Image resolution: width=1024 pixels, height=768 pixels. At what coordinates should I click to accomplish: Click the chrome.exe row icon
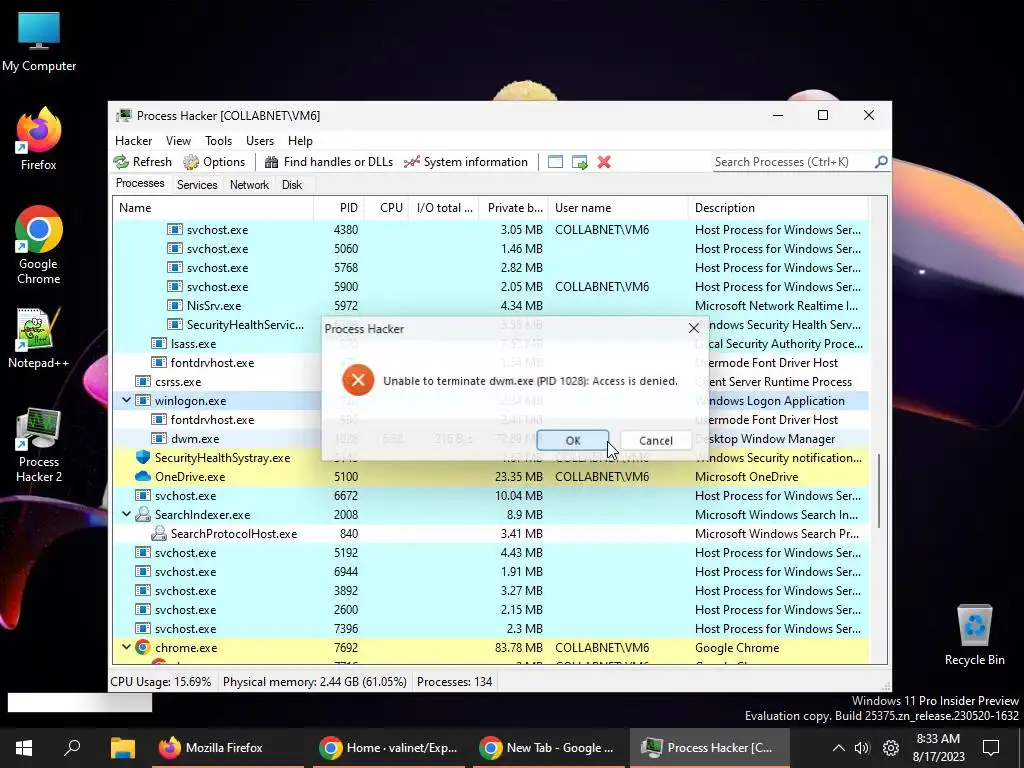pyautogui.click(x=142, y=648)
